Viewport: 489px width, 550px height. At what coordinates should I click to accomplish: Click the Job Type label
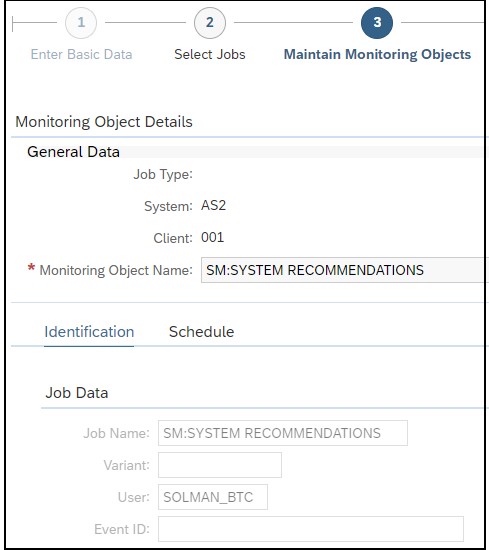tap(163, 174)
